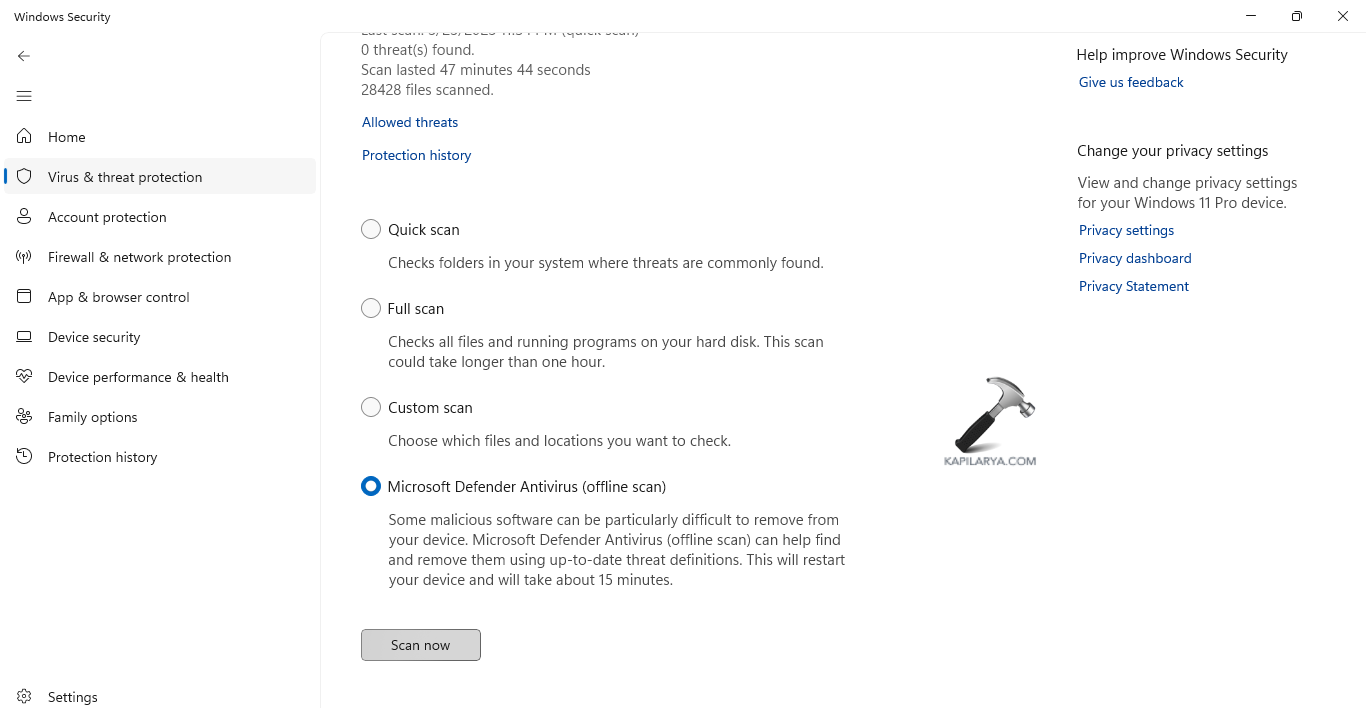Open Family options in the sidebar
Image resolution: width=1366 pixels, height=708 pixels.
(93, 416)
